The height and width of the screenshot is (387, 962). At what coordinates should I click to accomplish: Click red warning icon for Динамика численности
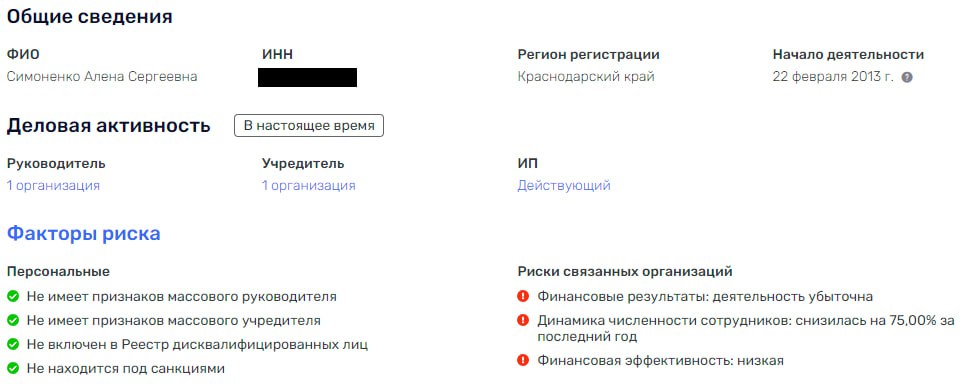(x=523, y=320)
